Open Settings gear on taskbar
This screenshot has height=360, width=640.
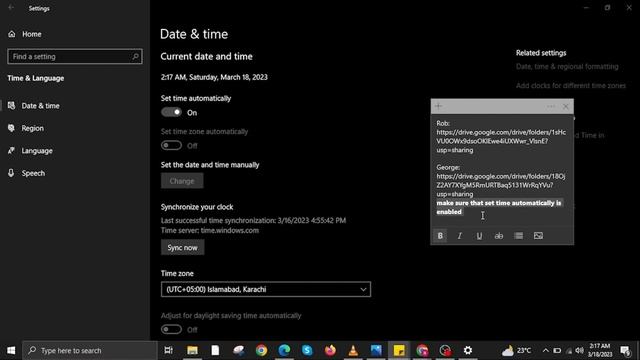(468, 350)
